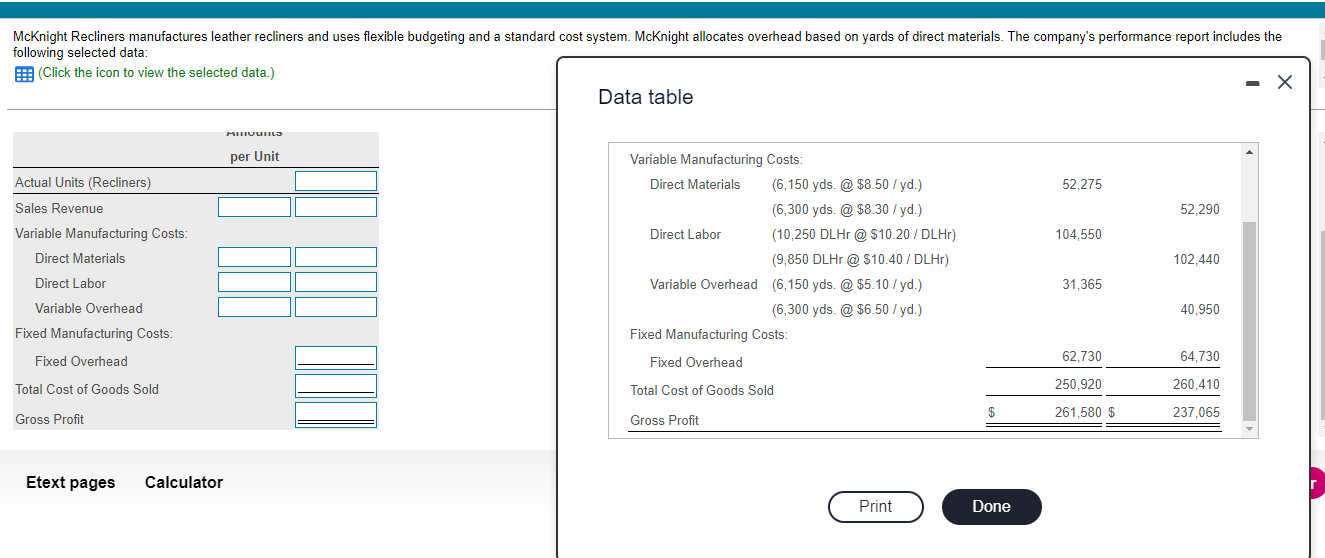Open Etext pages link
The width and height of the screenshot is (1325, 558).
coord(70,482)
